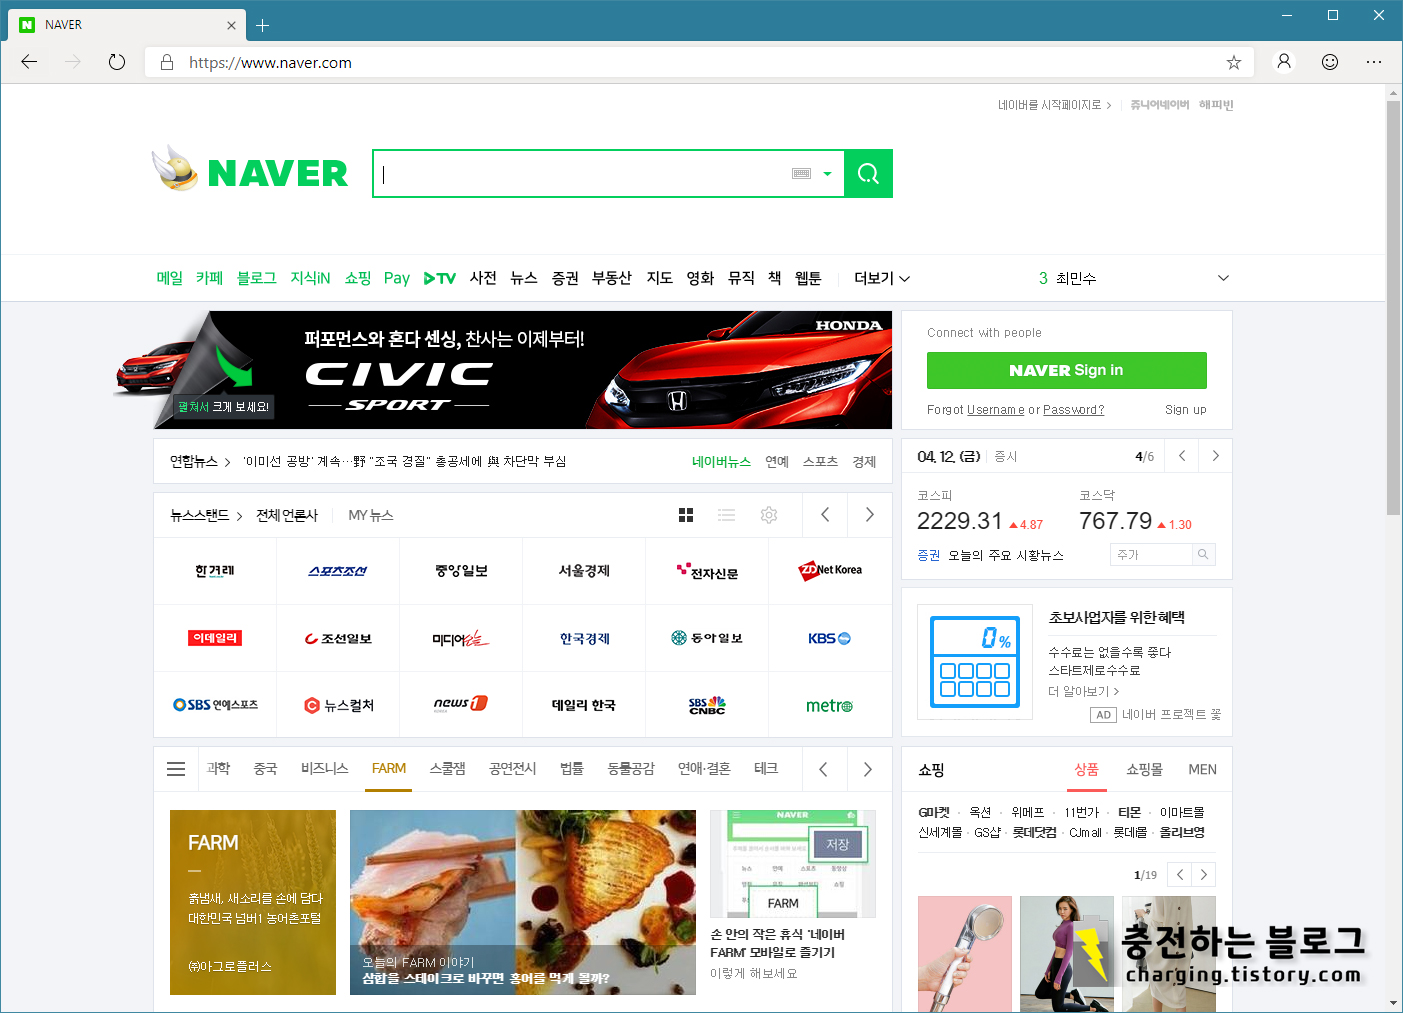Select the 스쿨잼 topic tab
The width and height of the screenshot is (1403, 1013).
pyautogui.click(x=448, y=769)
